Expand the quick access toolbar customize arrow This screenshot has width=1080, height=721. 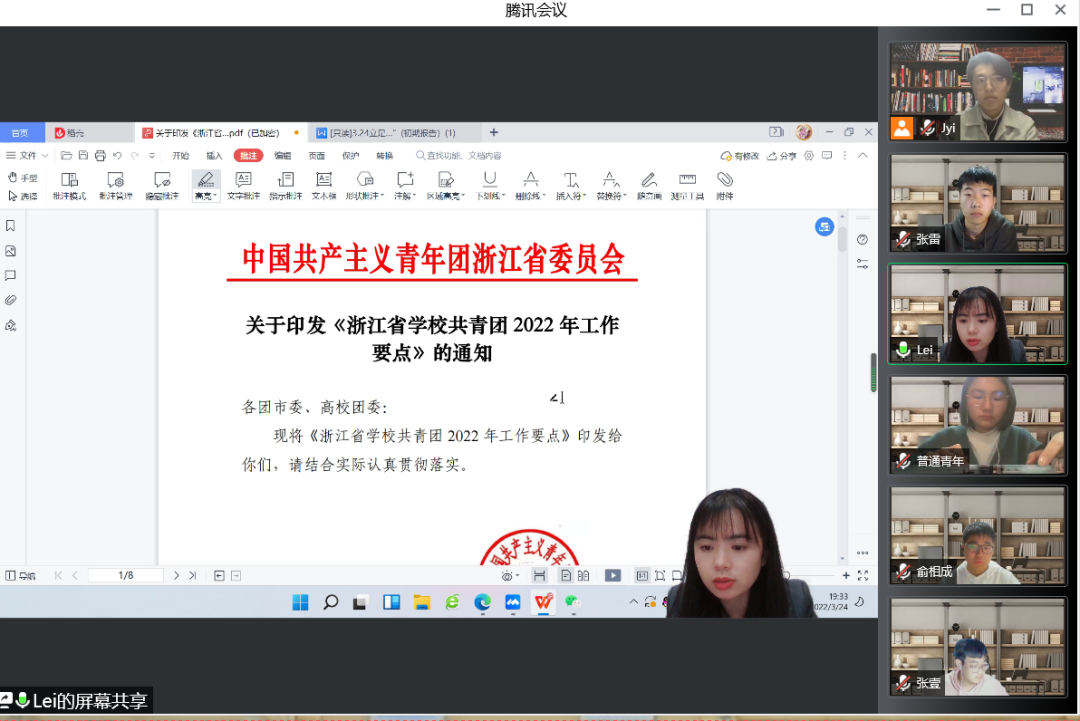click(x=152, y=156)
